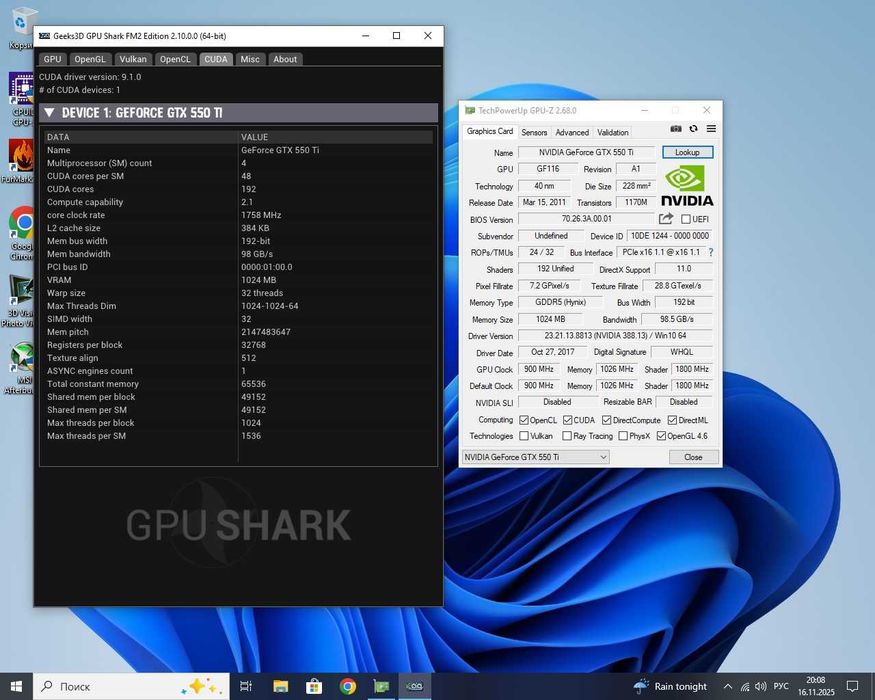Screen dimensions: 875x700
Task: Switch to OpenCL tab in GPU Shark
Action: (175, 59)
